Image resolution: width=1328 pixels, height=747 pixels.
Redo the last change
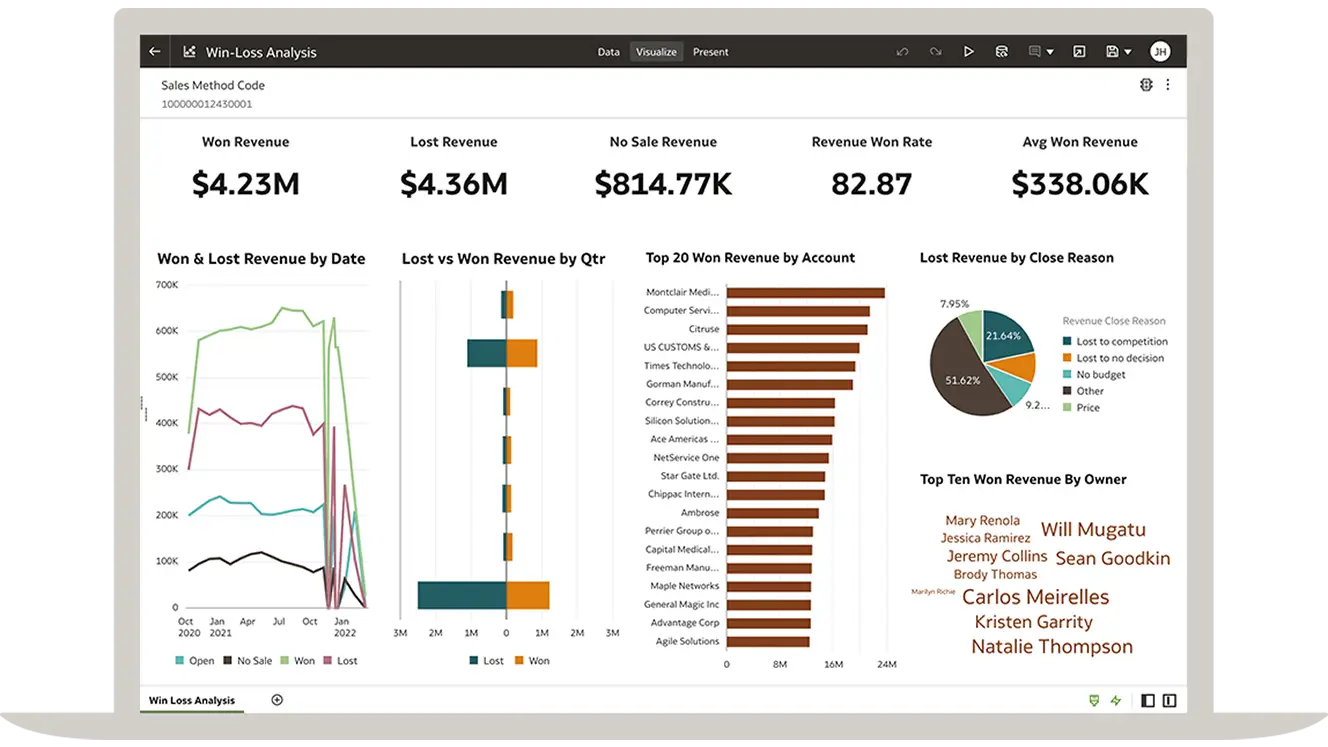[x=936, y=52]
